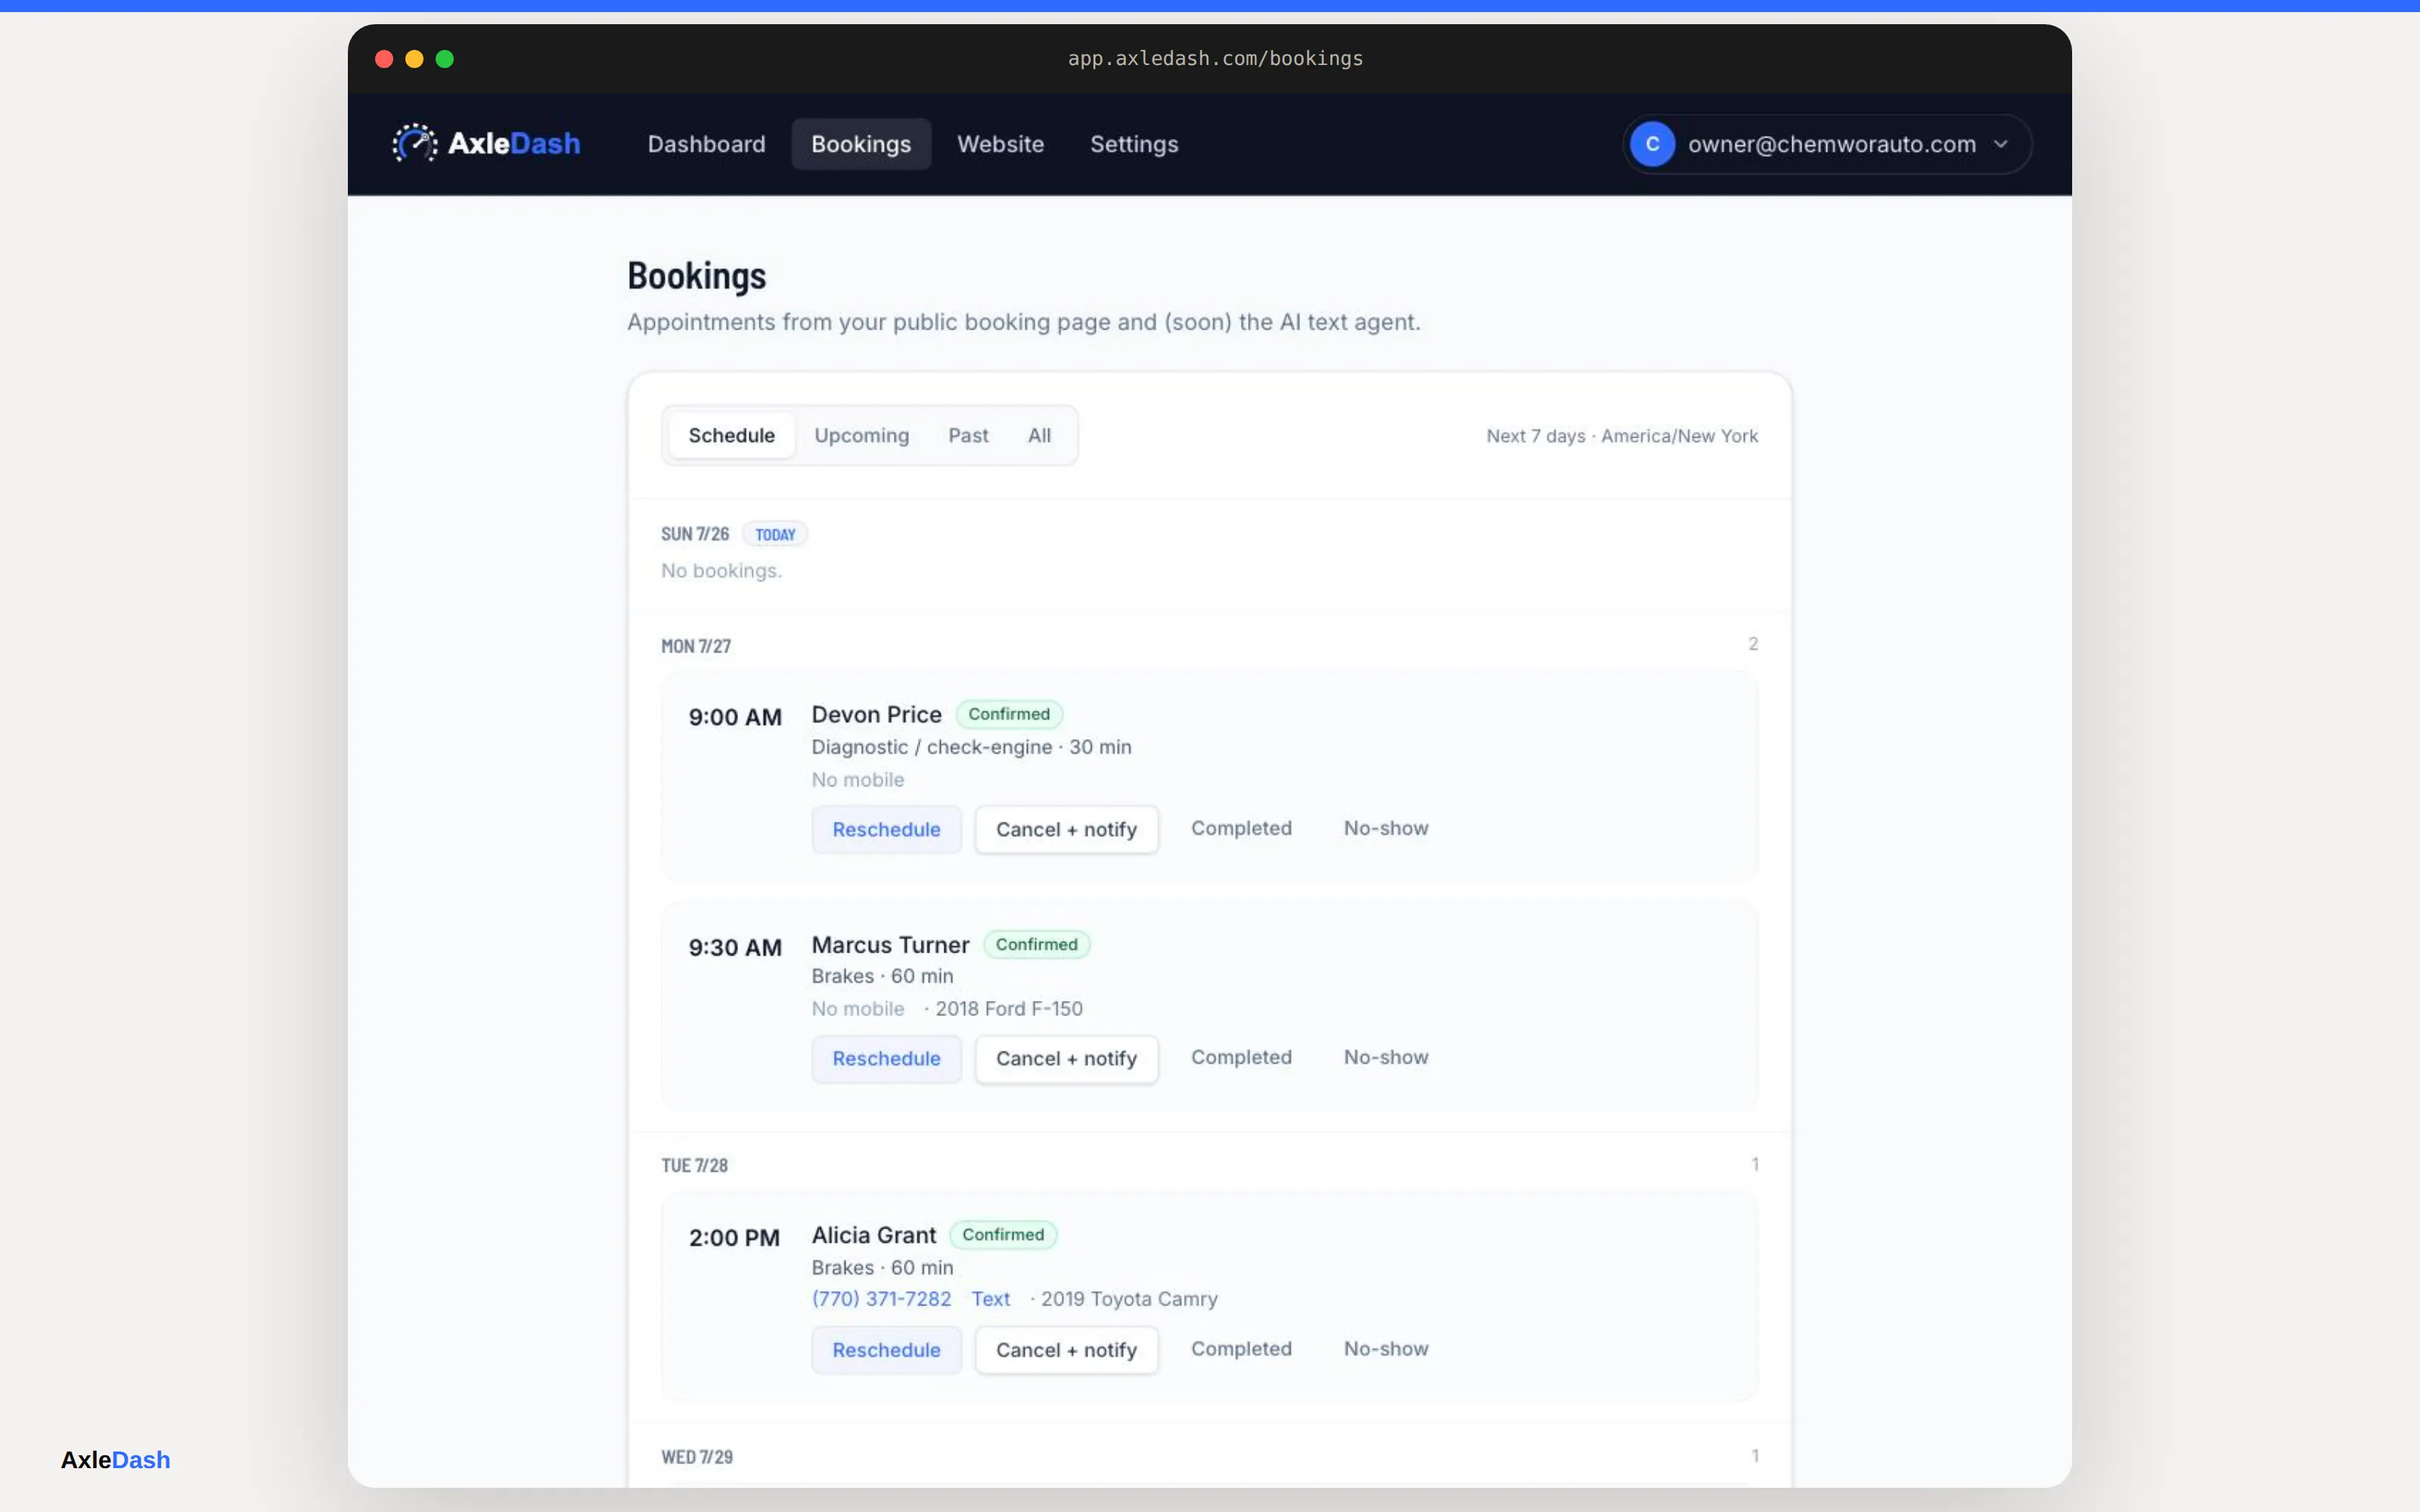Click the 'No bookings.' text under Sunday

pyautogui.click(x=721, y=571)
